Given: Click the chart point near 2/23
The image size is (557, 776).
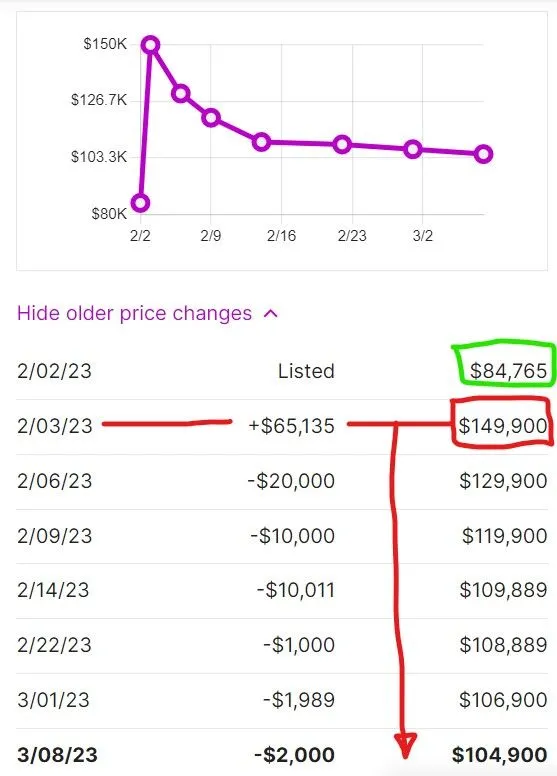Looking at the screenshot, I should 342,145.
